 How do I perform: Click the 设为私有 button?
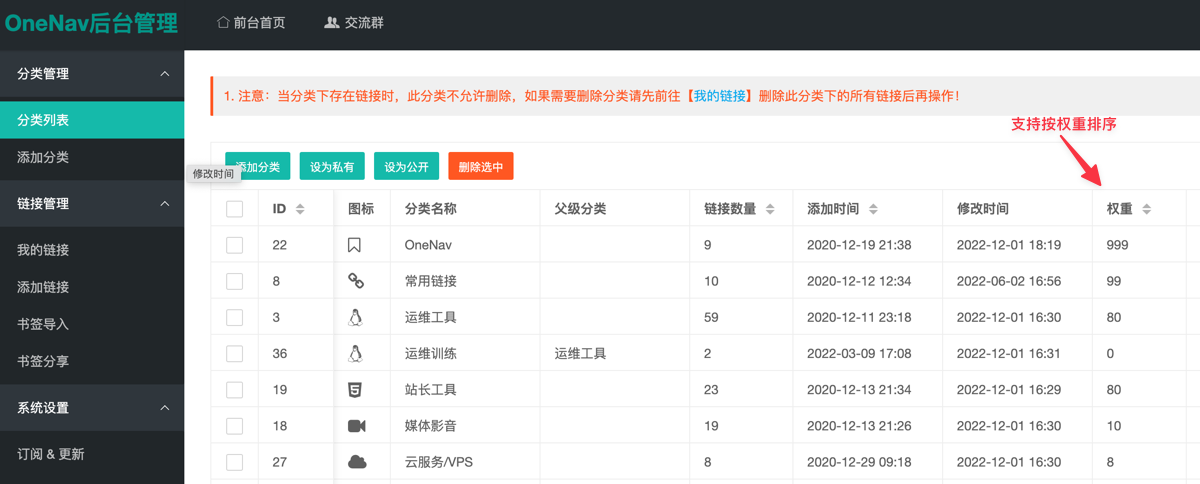tap(332, 167)
